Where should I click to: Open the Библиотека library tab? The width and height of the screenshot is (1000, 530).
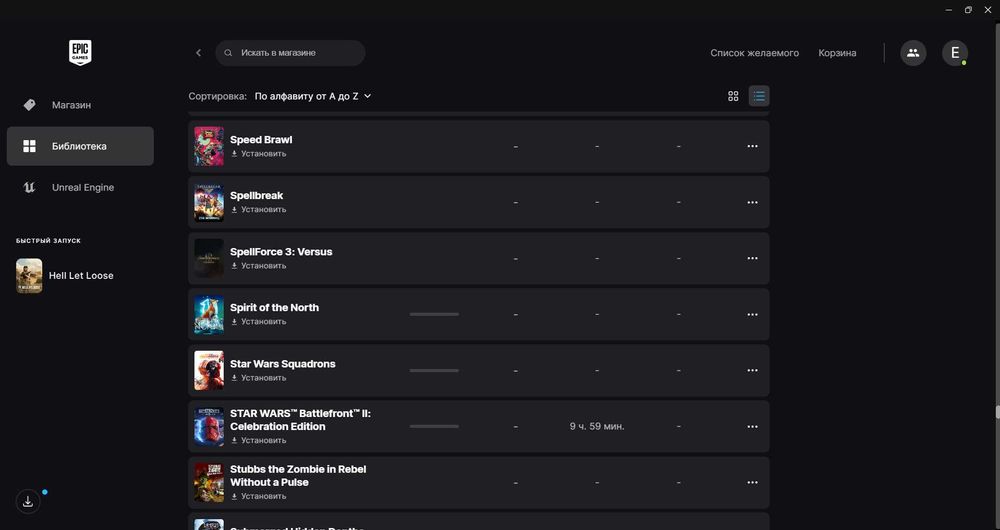click(x=80, y=146)
